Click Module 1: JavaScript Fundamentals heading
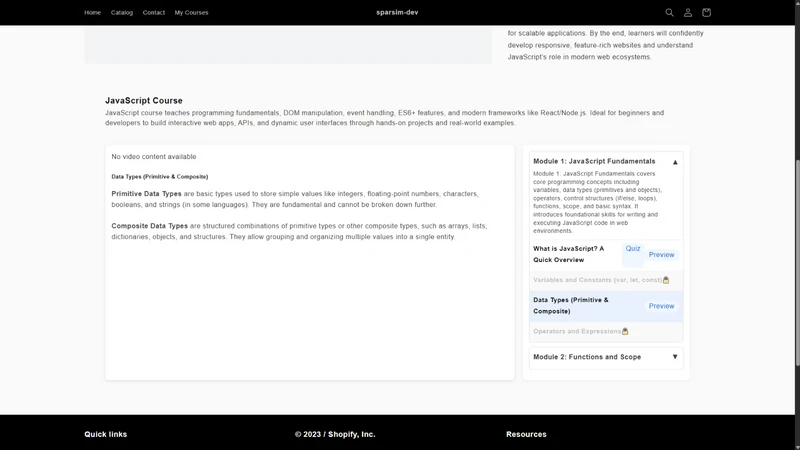 [594, 161]
